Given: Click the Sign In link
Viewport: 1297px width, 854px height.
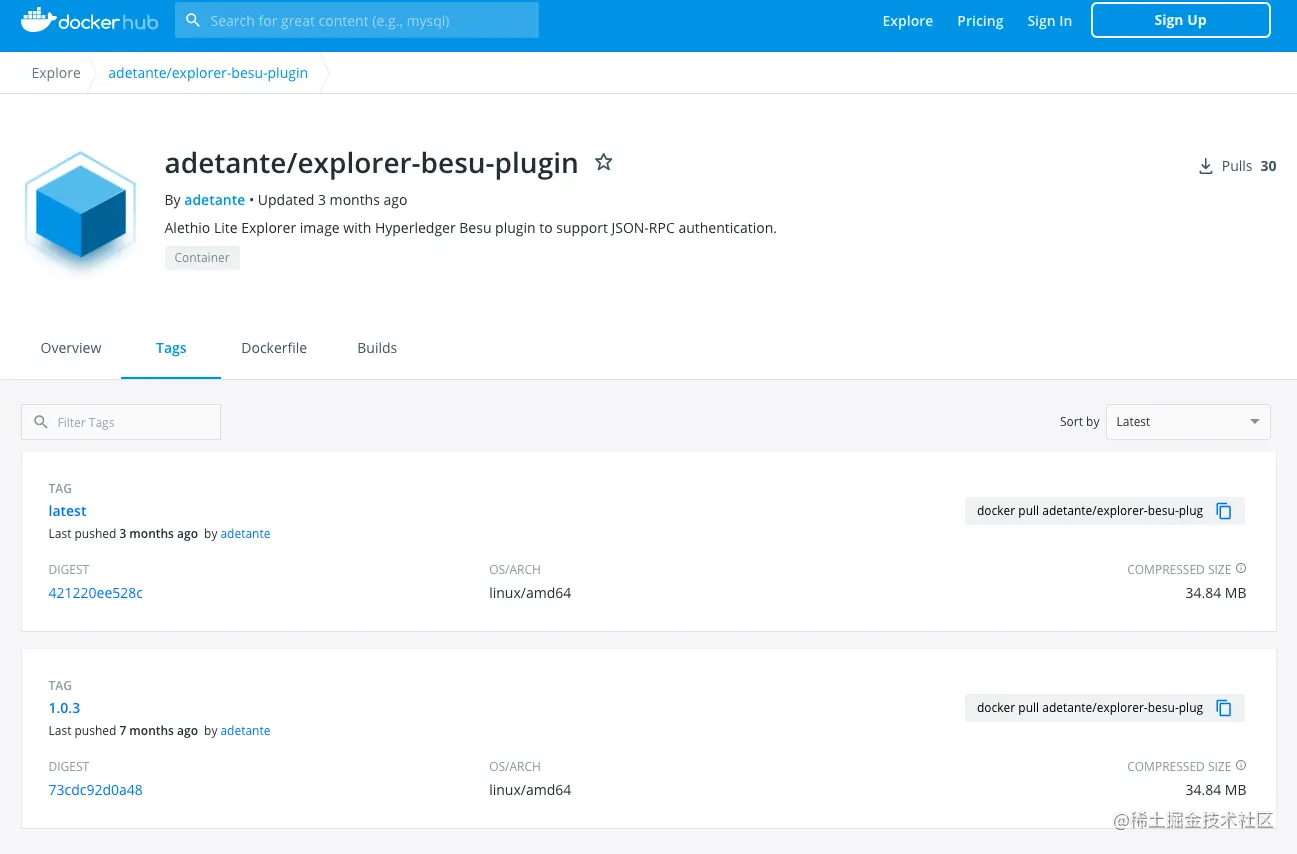Looking at the screenshot, I should tap(1049, 21).
